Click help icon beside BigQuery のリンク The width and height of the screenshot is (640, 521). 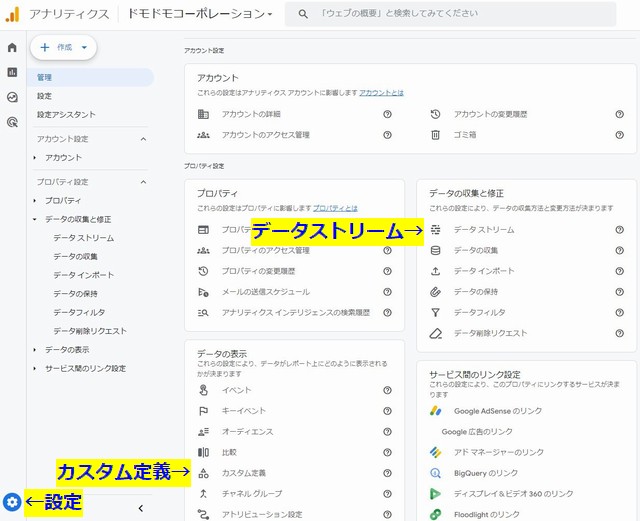pos(619,473)
